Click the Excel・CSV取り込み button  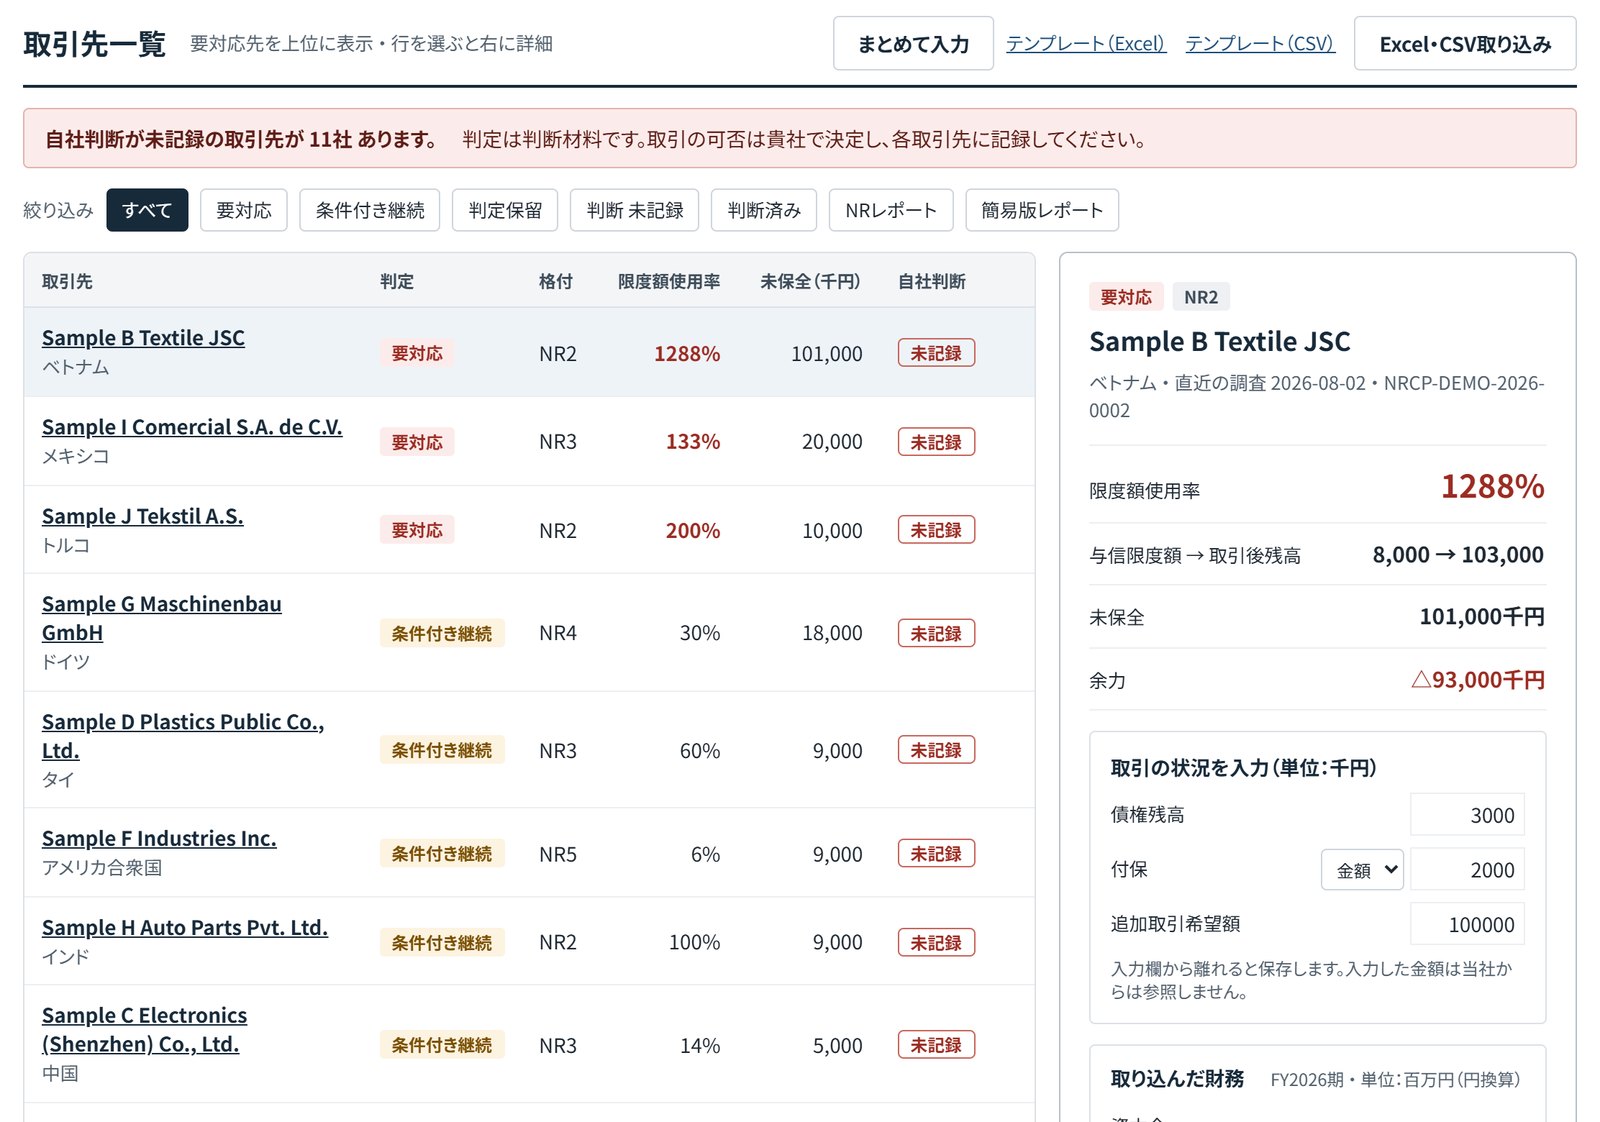pyautogui.click(x=1465, y=44)
